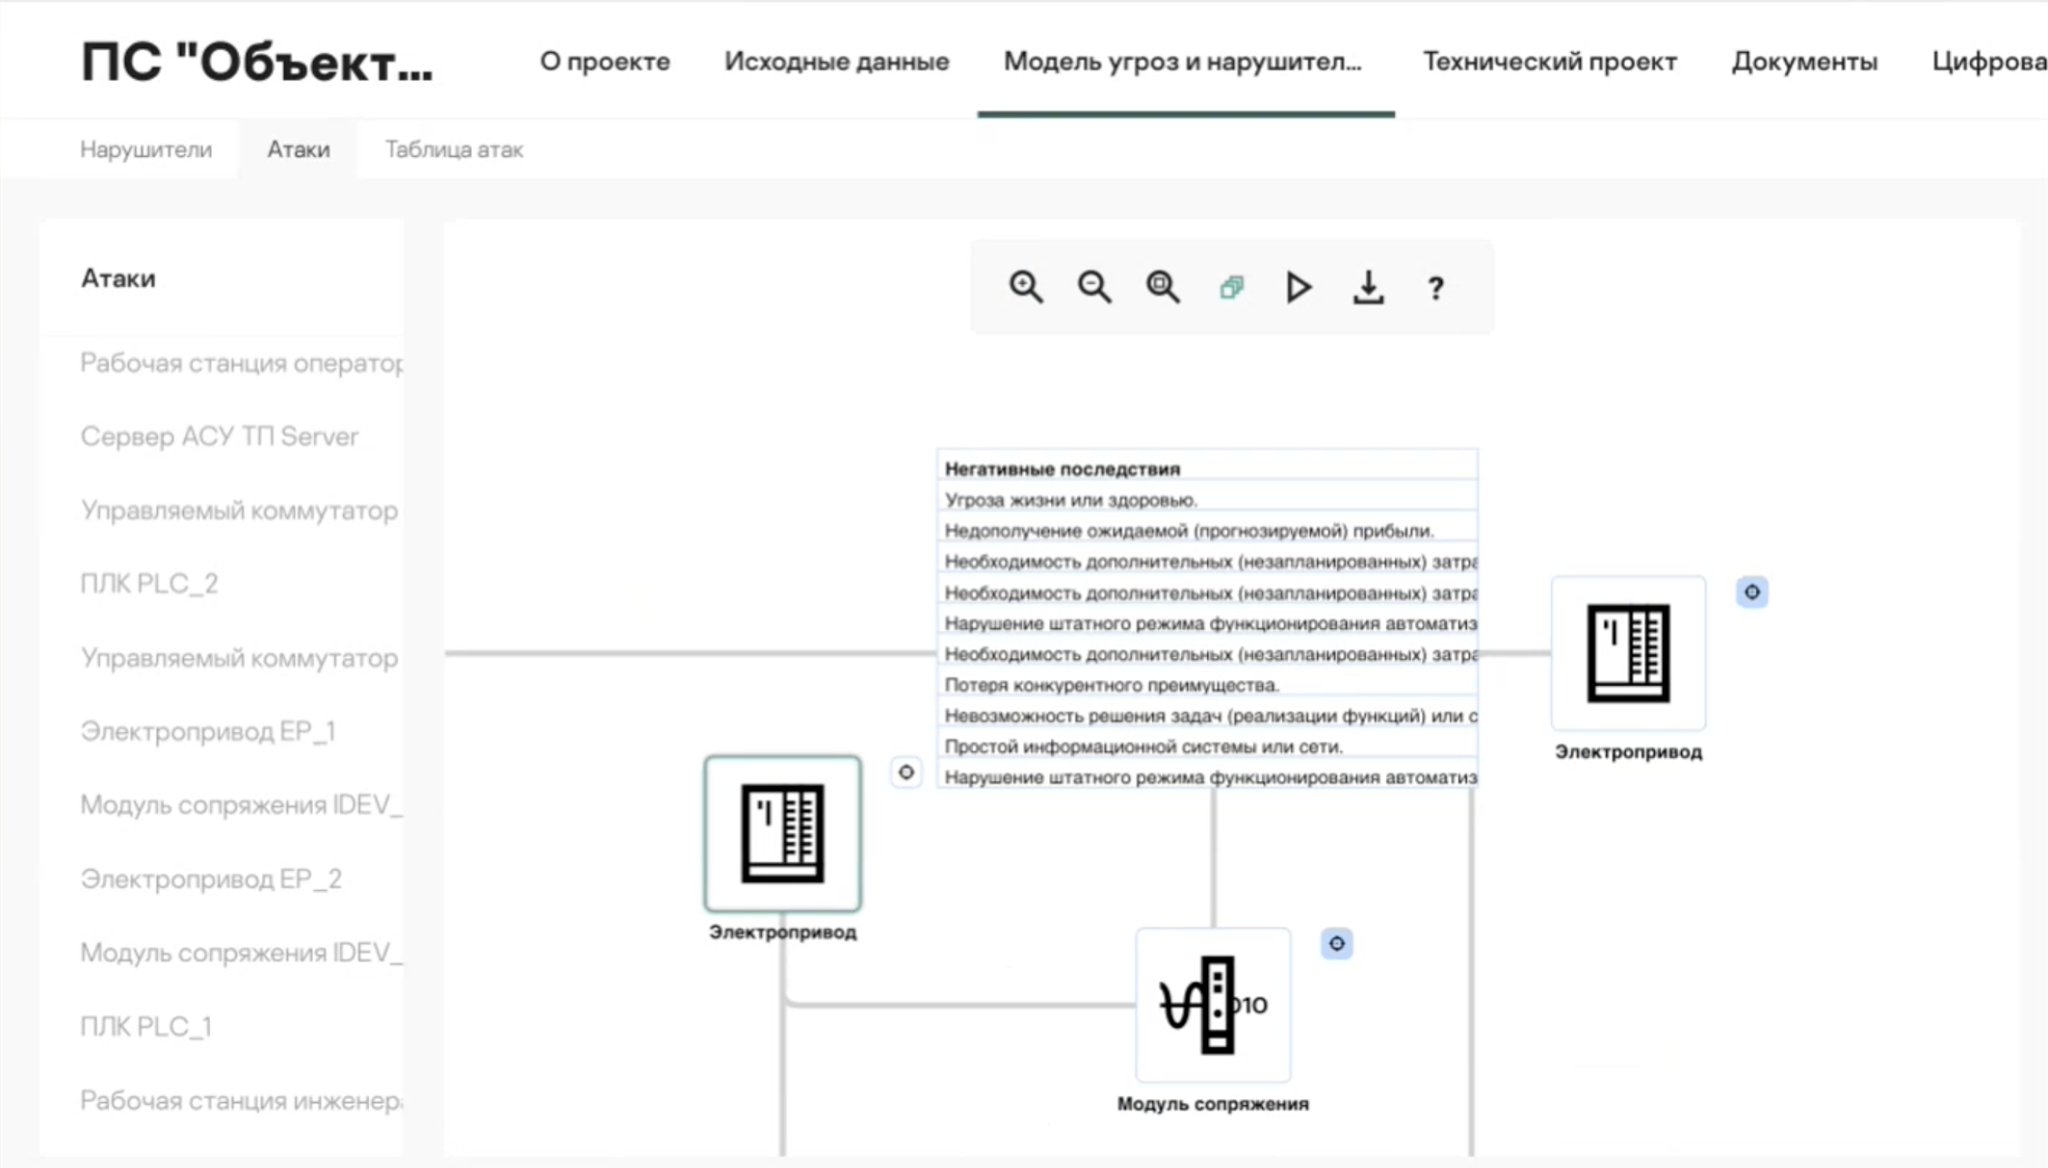Click the fit-to-screen zoom icon
The height and width of the screenshot is (1168, 2048).
point(1162,287)
